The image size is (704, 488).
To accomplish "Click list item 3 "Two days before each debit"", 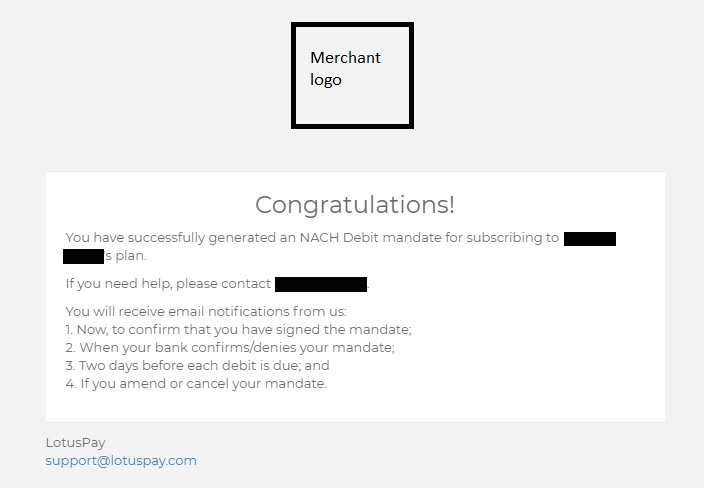I will click(197, 365).
